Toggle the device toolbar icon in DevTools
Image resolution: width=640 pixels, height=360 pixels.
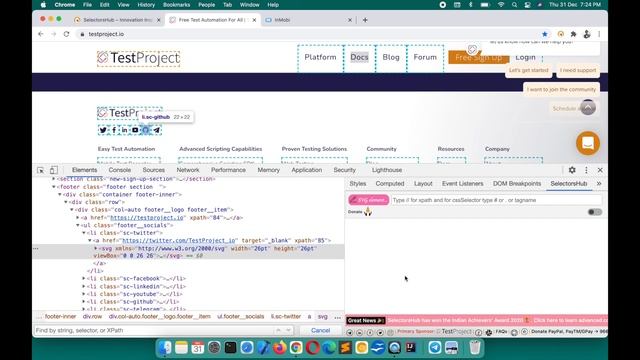pyautogui.click(x=53, y=170)
